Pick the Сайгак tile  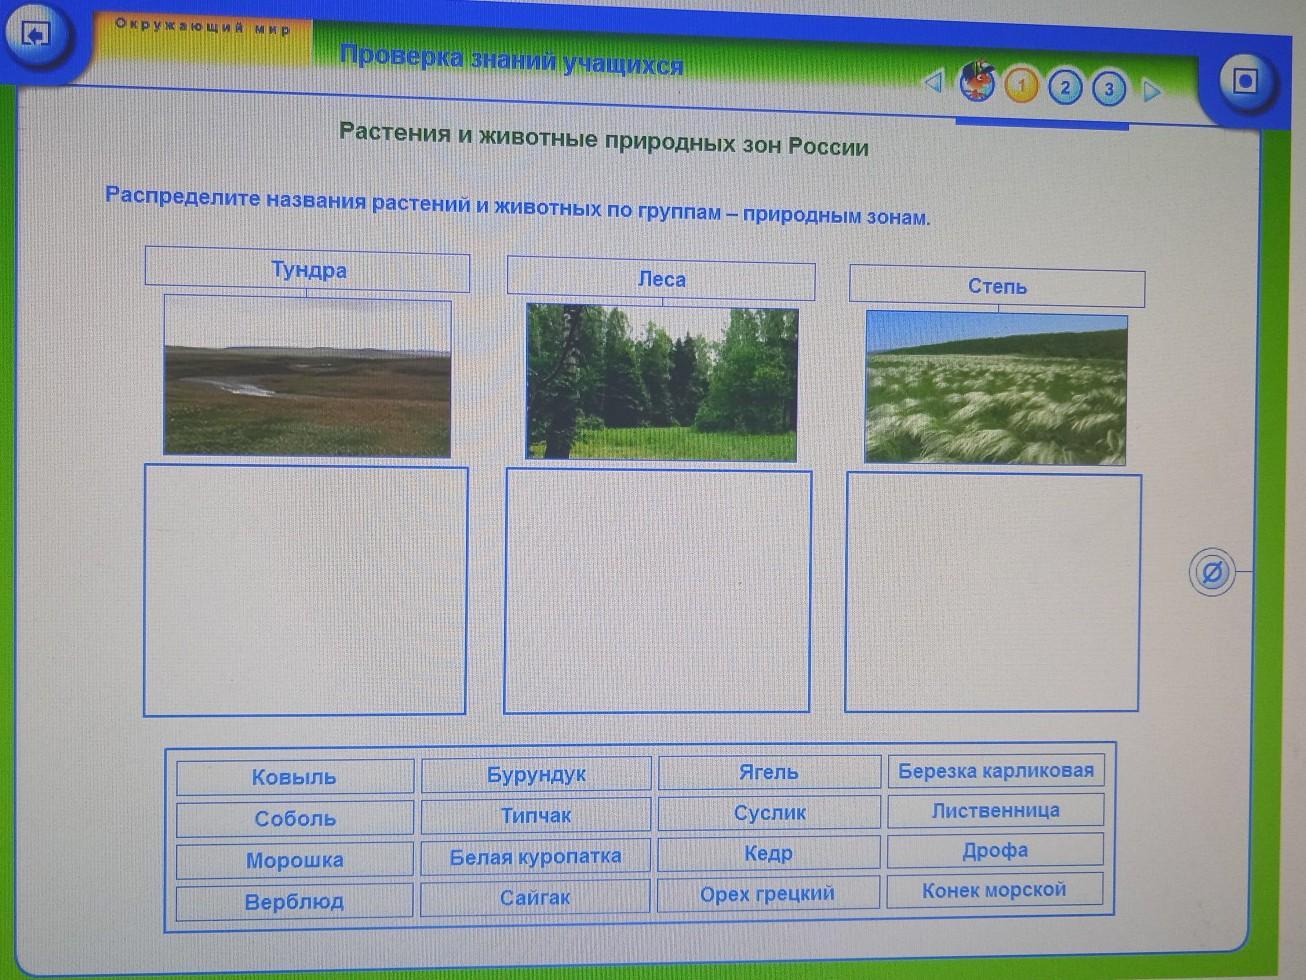coord(536,897)
